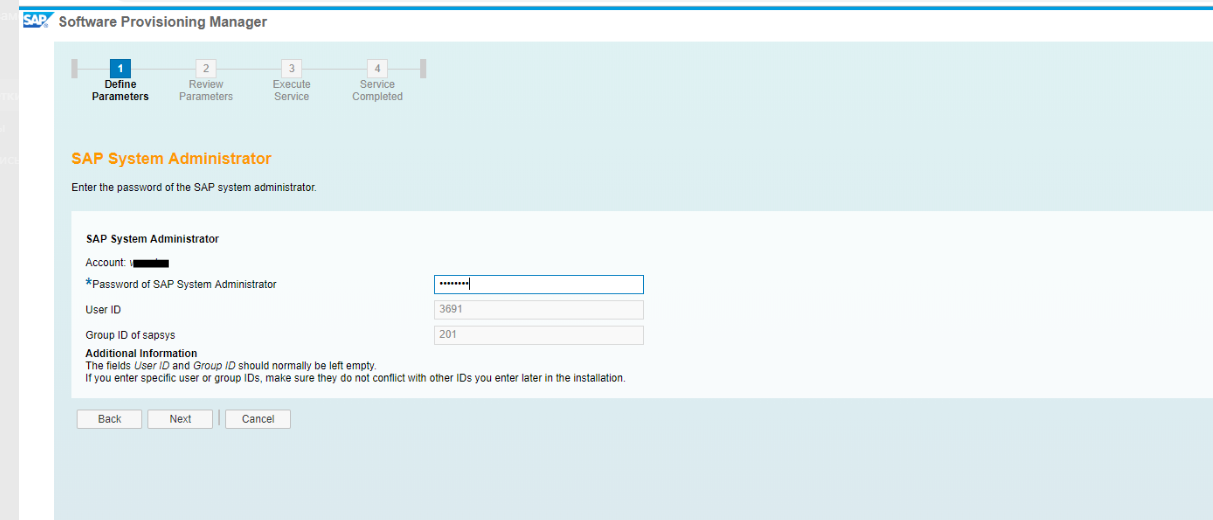Click the 'User ID' field label
Viewport: 1213px width, 520px height.
(103, 310)
